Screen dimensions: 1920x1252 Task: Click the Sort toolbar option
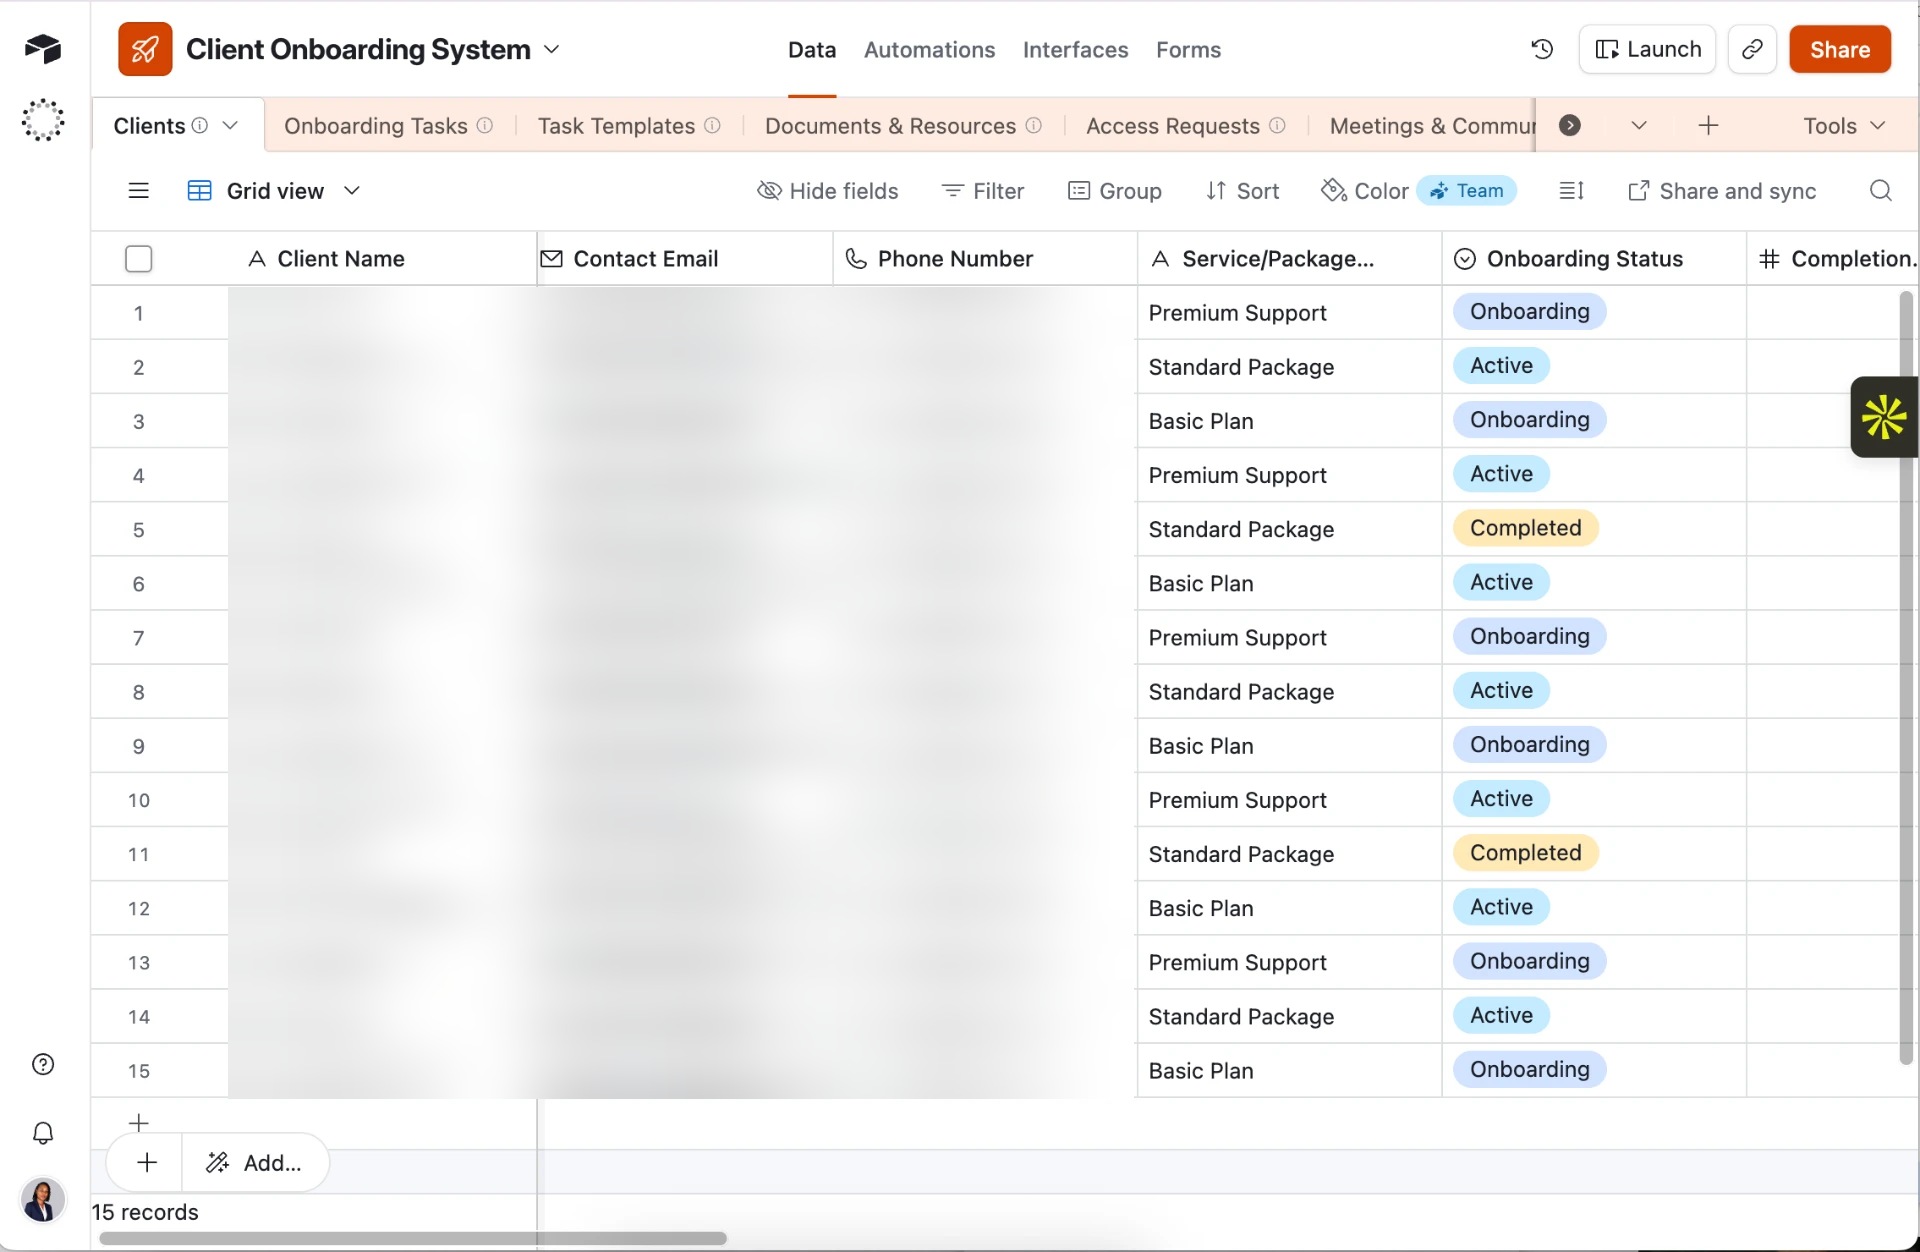pos(1242,191)
